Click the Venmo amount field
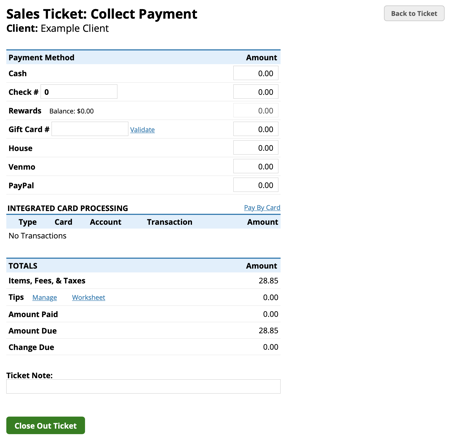452x444 pixels. (256, 166)
